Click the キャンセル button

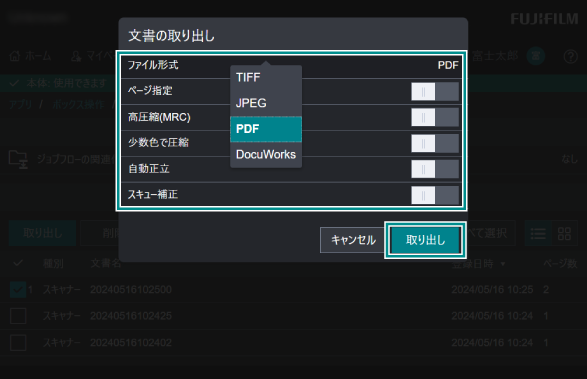(x=353, y=240)
